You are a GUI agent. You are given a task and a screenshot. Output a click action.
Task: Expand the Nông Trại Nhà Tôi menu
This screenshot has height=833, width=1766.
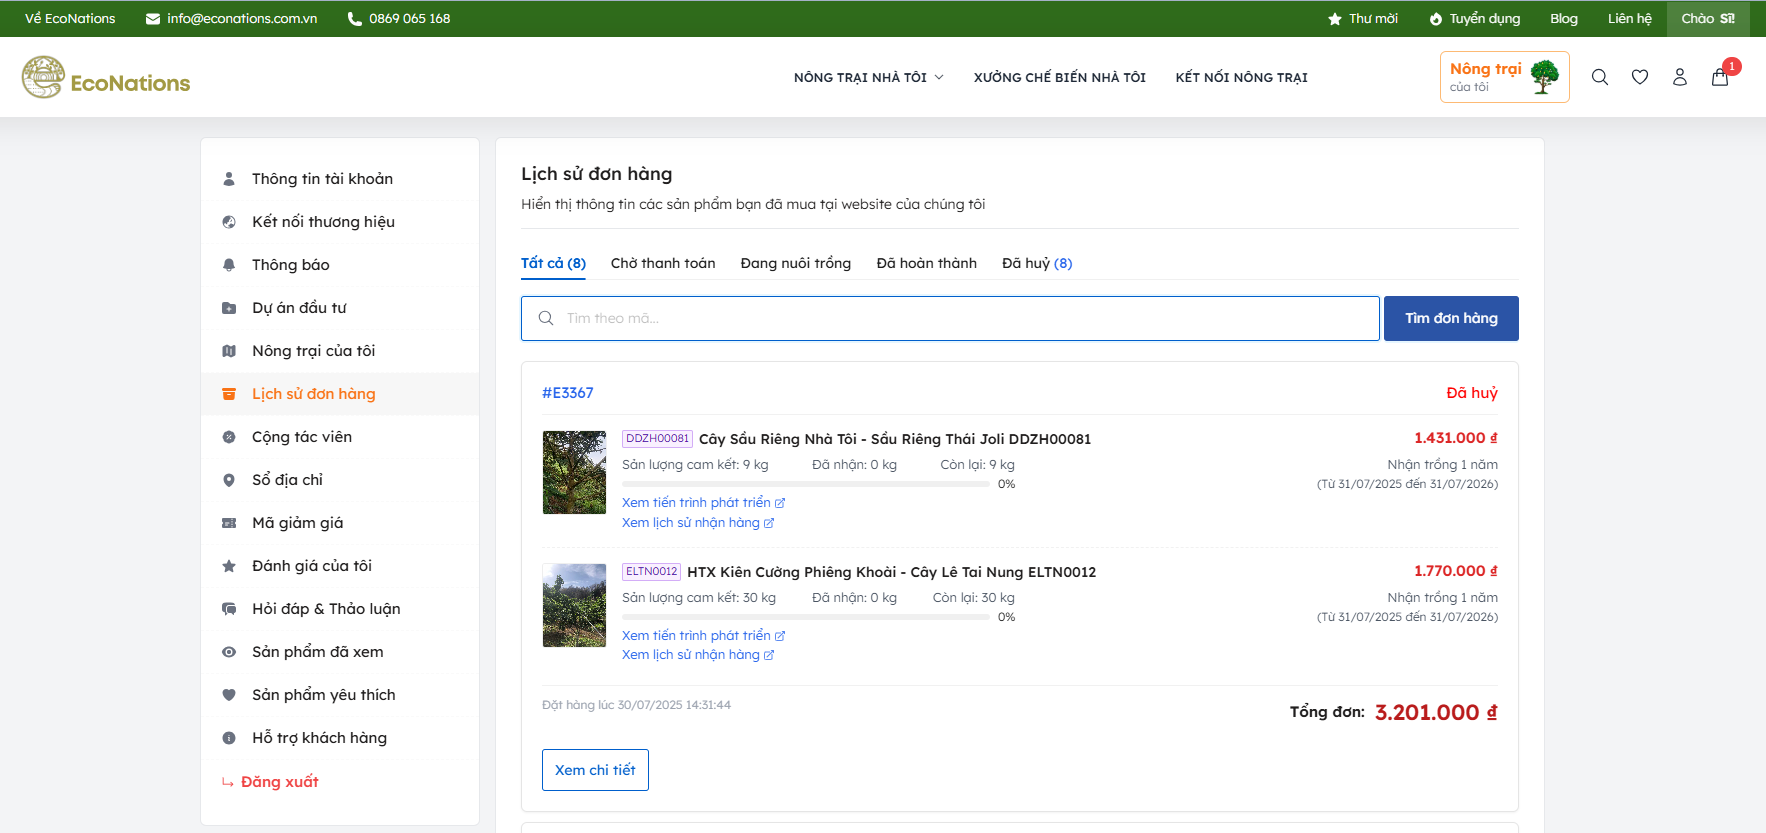point(868,77)
